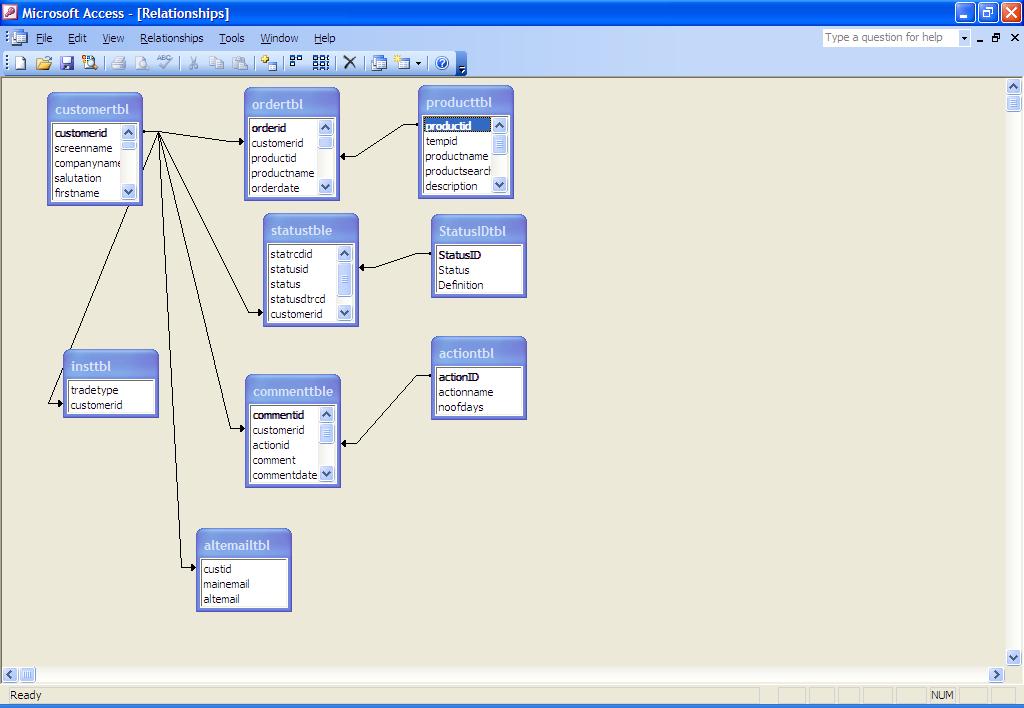Image resolution: width=1024 pixels, height=708 pixels.
Task: Click the Type a question for help box
Action: (x=889, y=37)
